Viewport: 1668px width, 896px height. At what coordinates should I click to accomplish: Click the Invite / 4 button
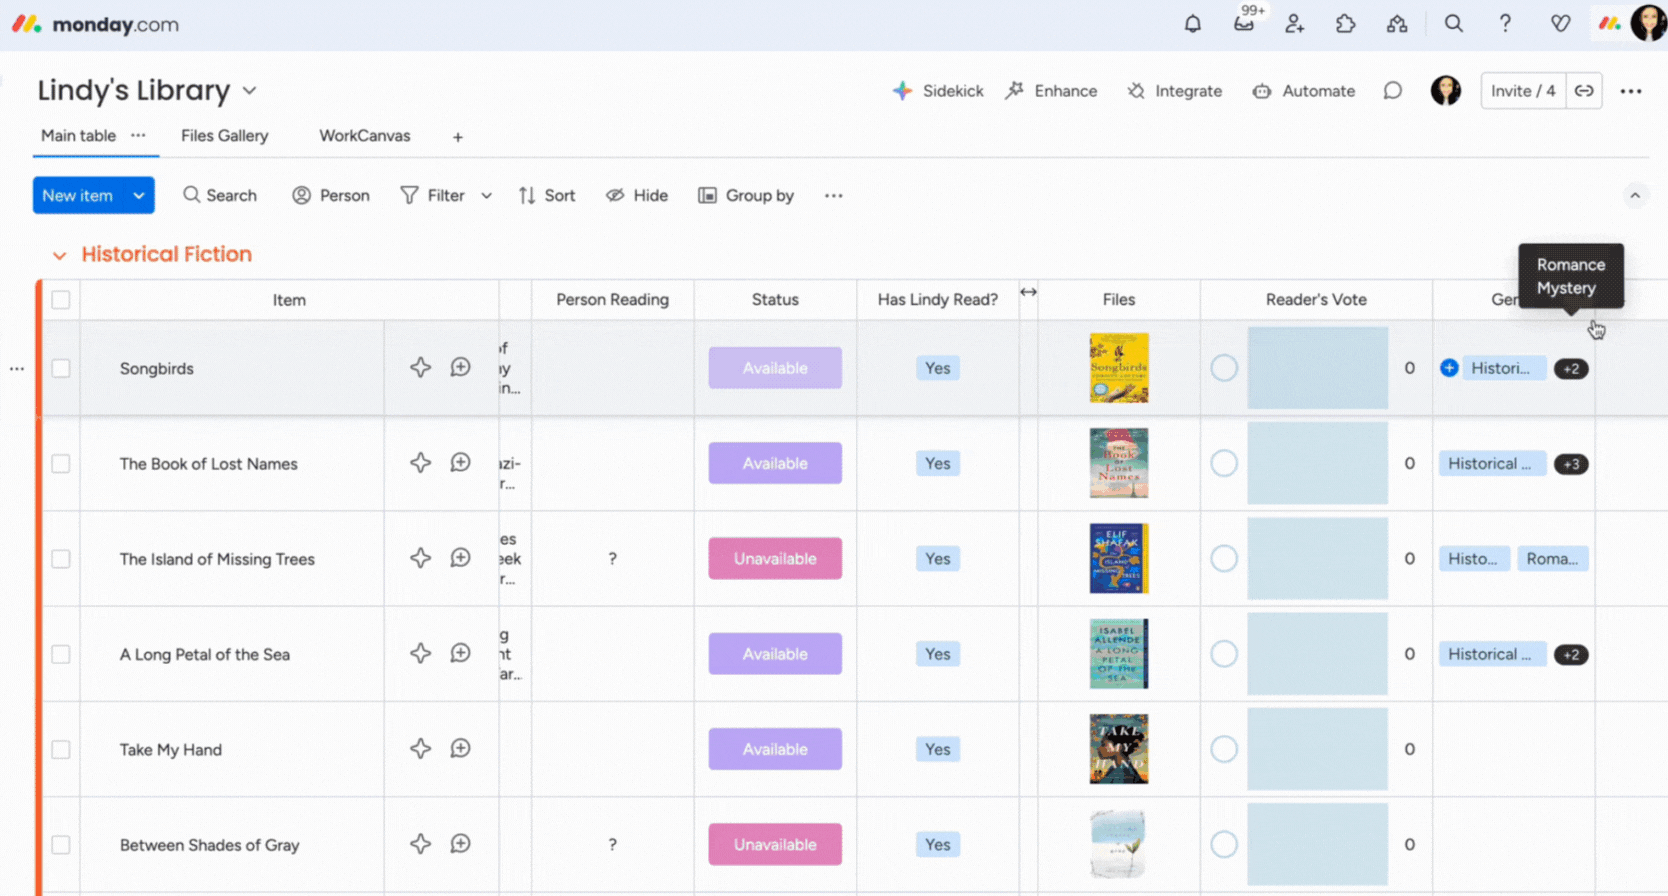pyautogui.click(x=1522, y=91)
